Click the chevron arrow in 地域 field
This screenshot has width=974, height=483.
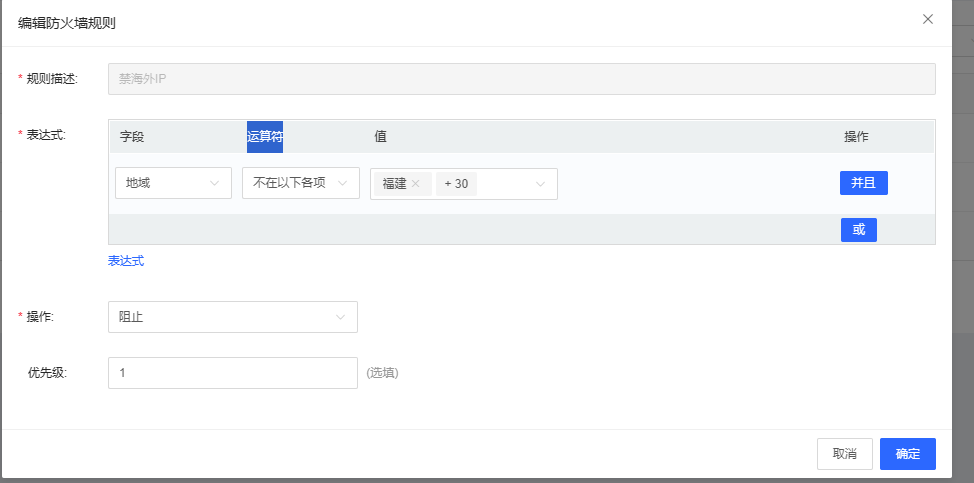pyautogui.click(x=215, y=184)
